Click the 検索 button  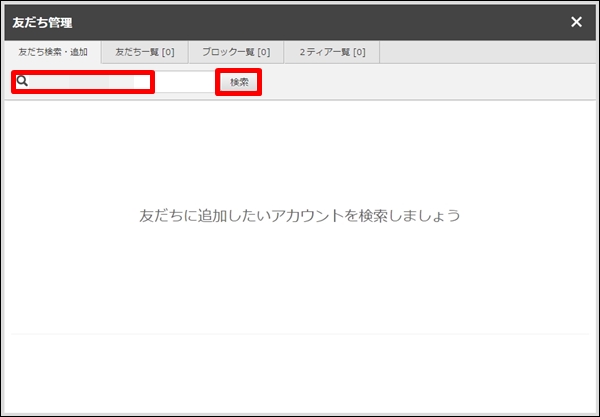239,82
